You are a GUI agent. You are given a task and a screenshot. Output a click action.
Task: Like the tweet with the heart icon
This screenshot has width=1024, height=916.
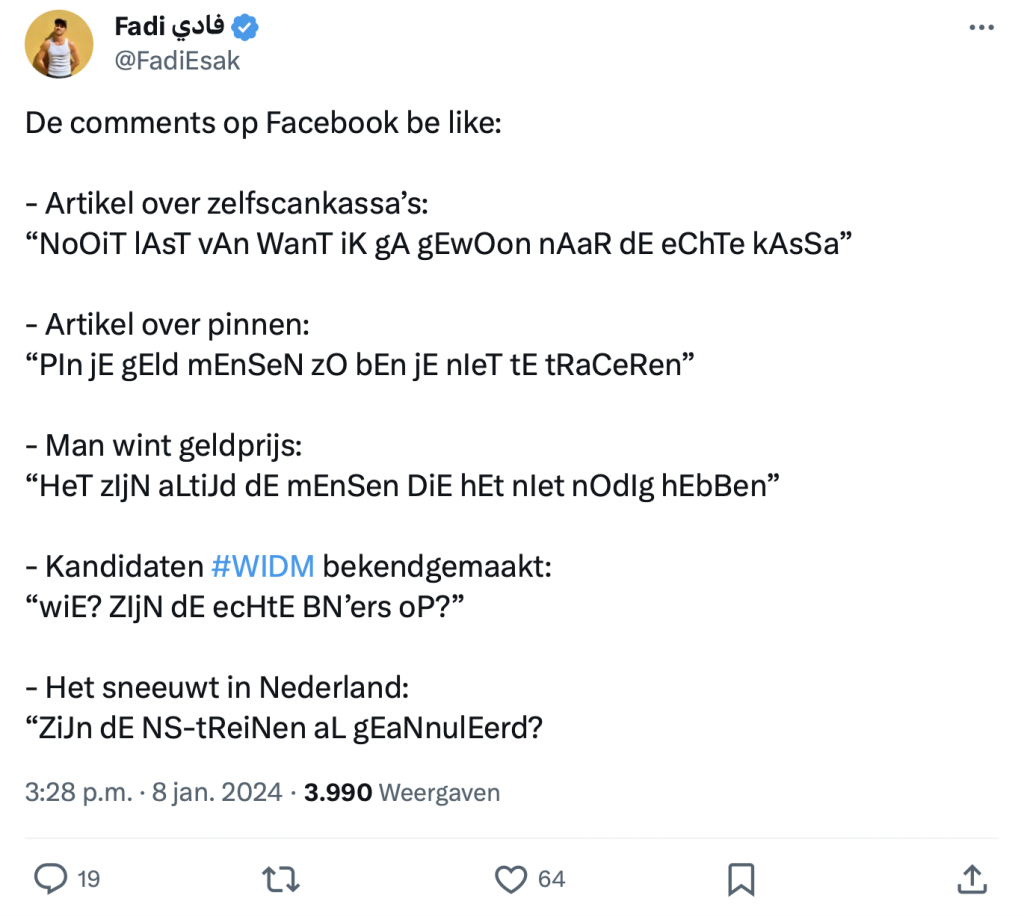511,879
